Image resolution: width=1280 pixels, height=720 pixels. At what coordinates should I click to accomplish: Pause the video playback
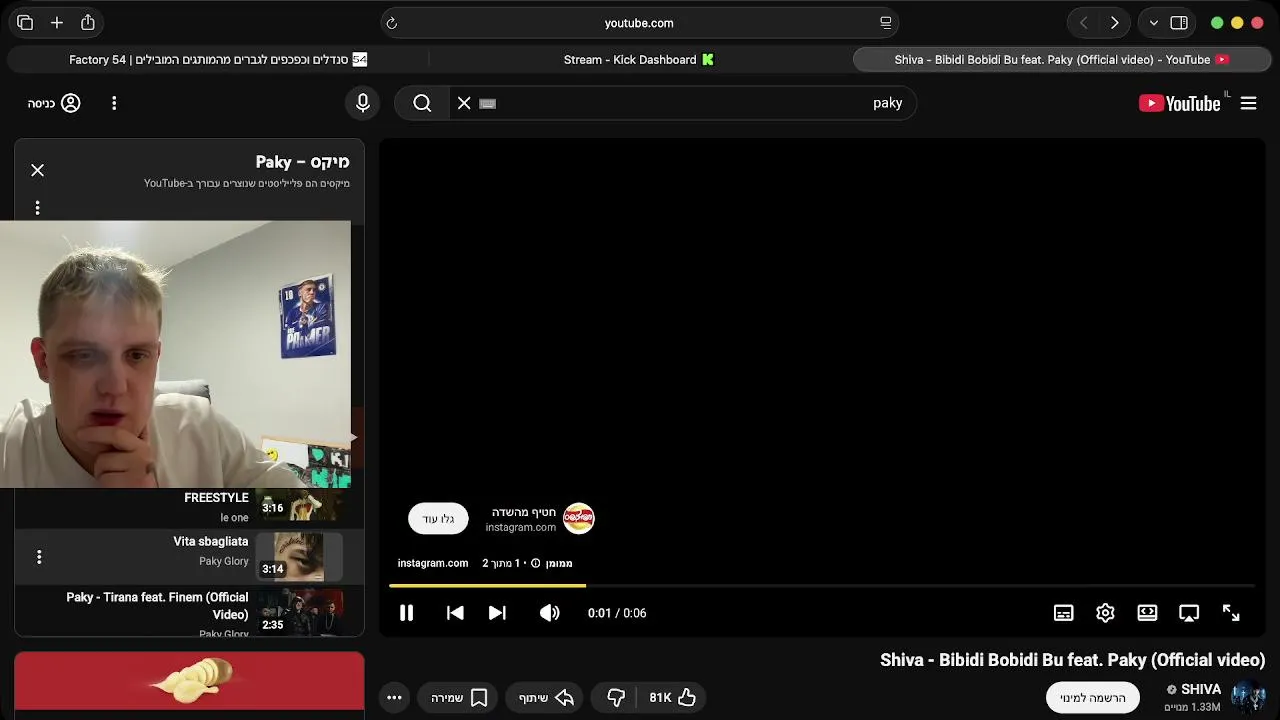(x=406, y=613)
